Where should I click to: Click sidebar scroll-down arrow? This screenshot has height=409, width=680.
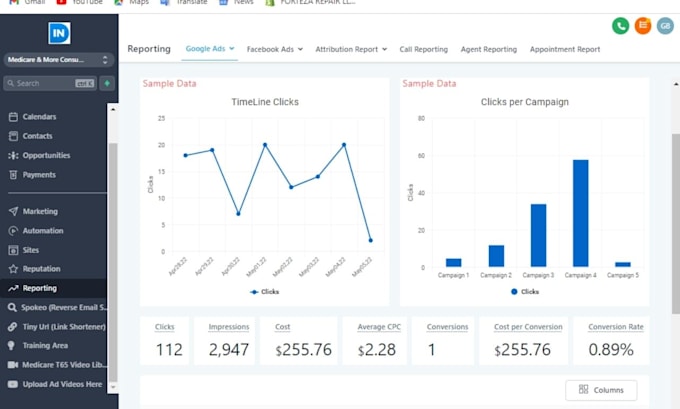click(x=113, y=387)
